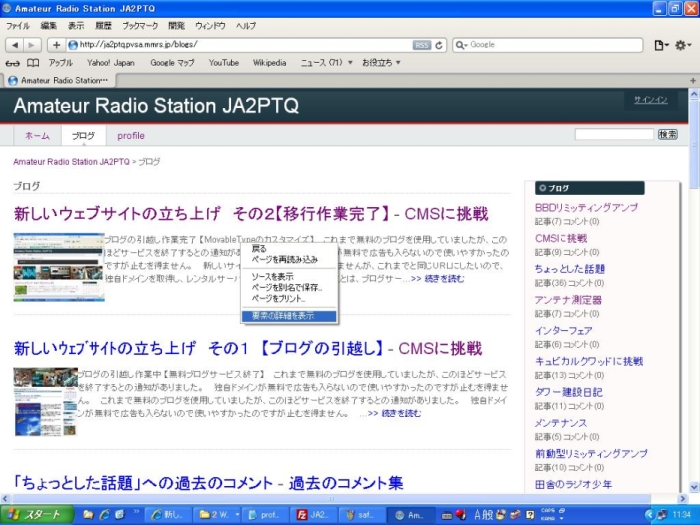
Task: Open the 表示 menu
Action: tap(76, 26)
